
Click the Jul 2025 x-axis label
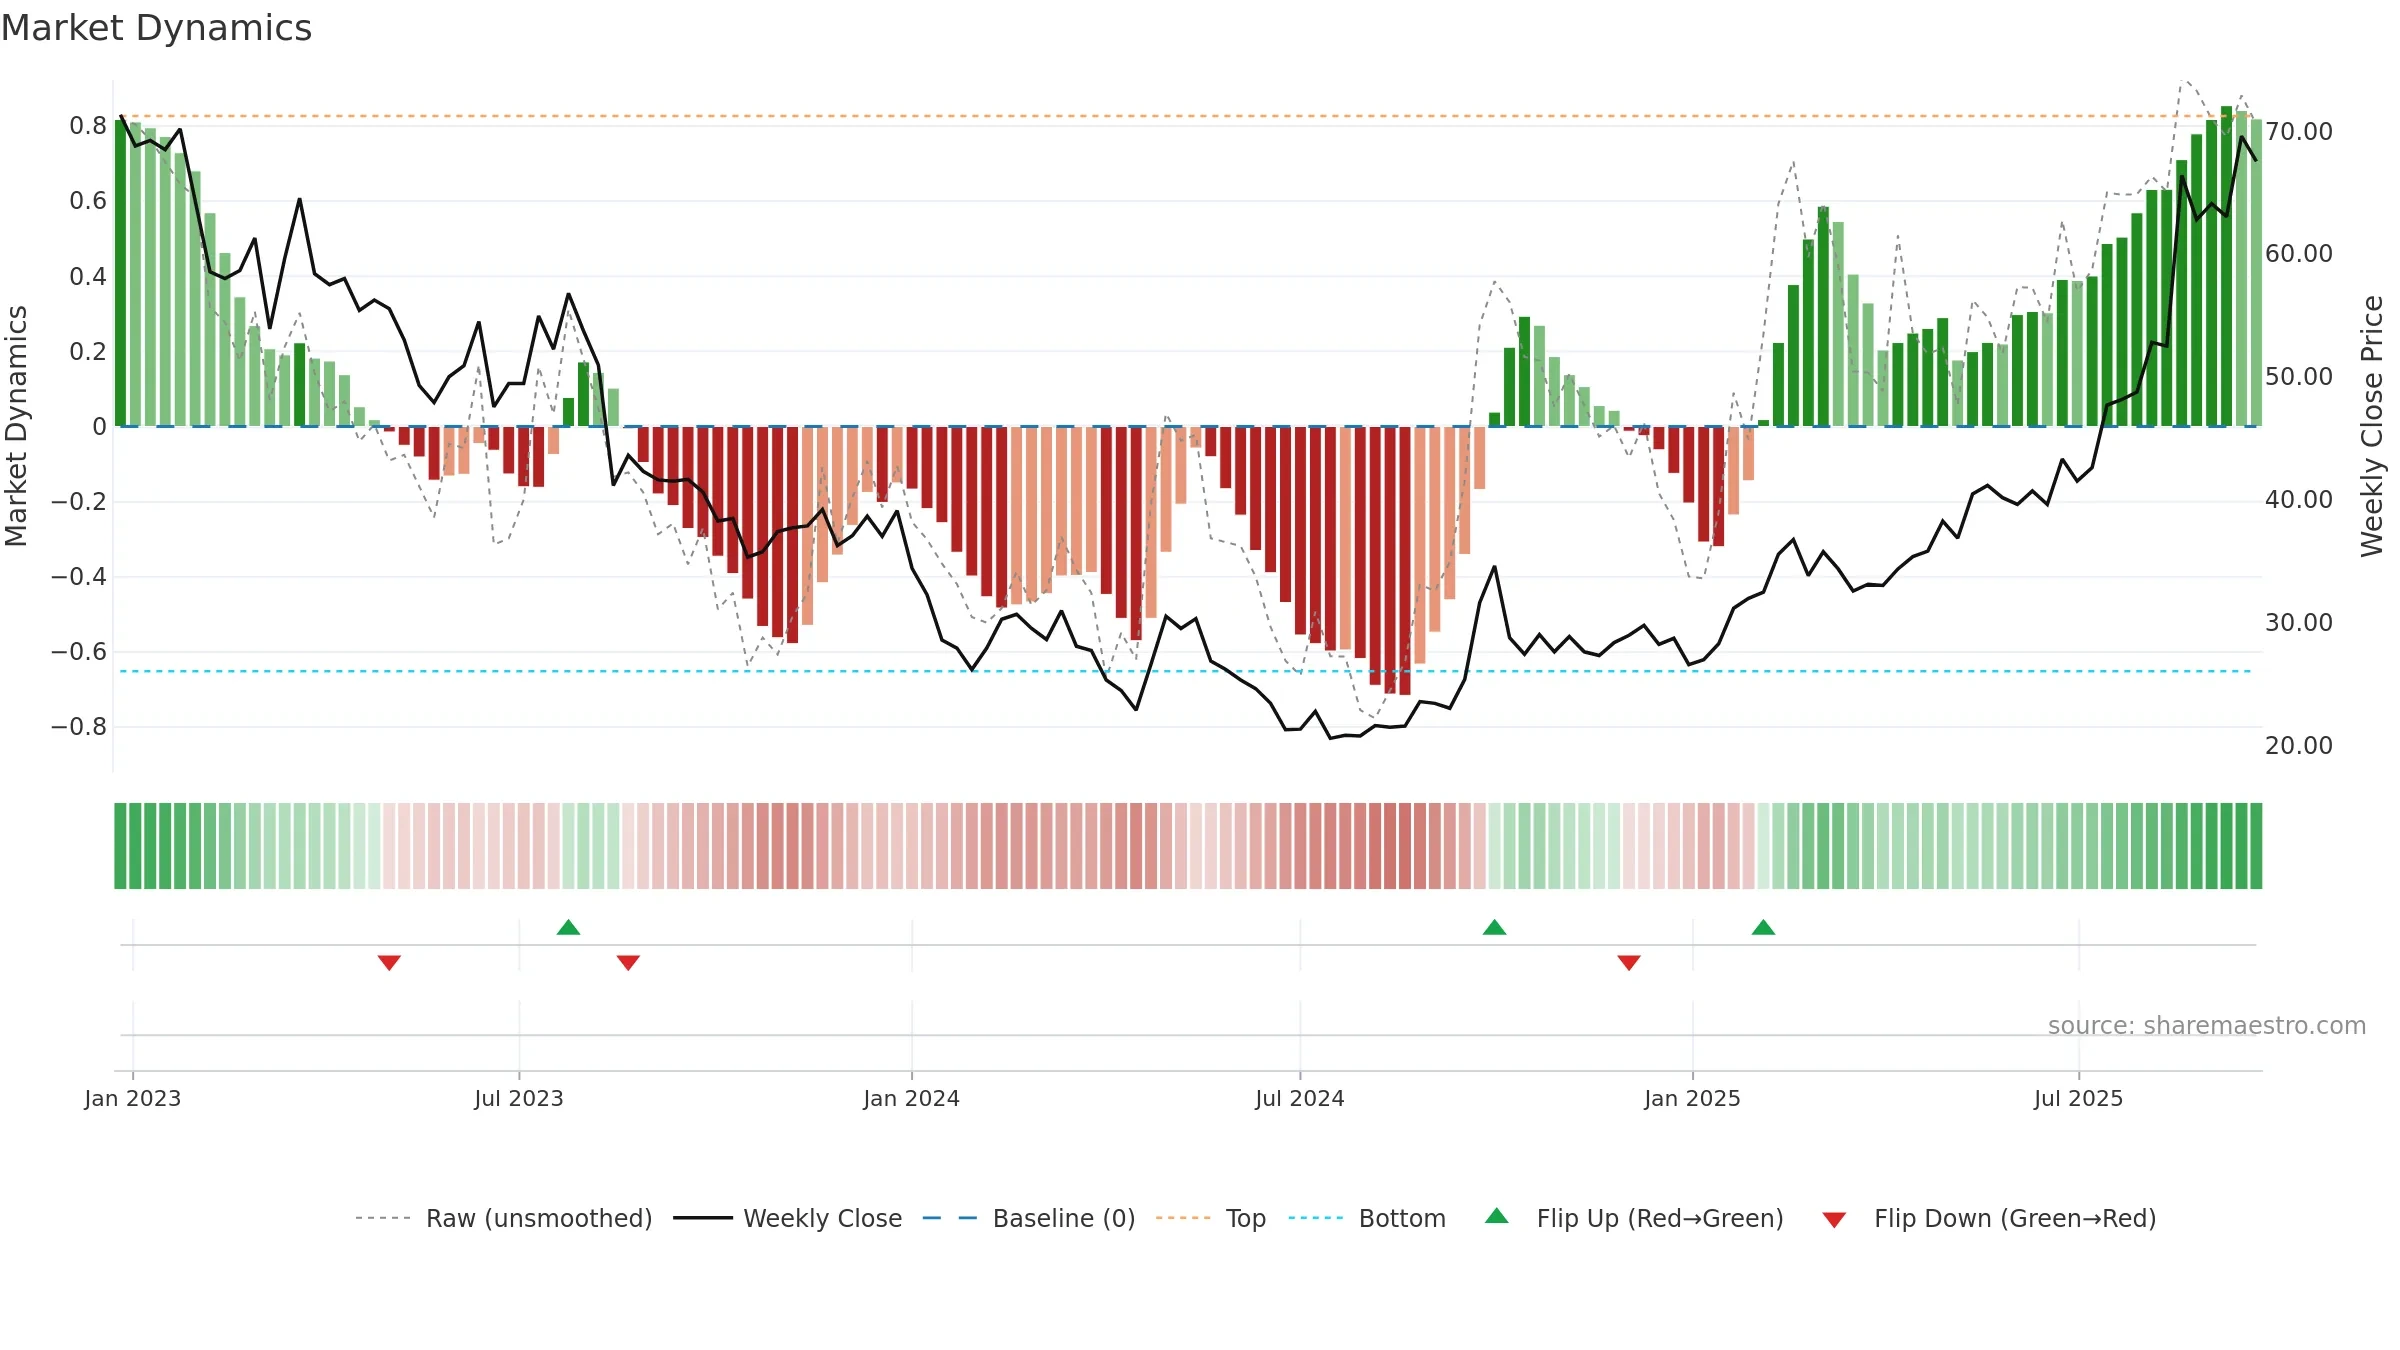click(x=2078, y=1098)
